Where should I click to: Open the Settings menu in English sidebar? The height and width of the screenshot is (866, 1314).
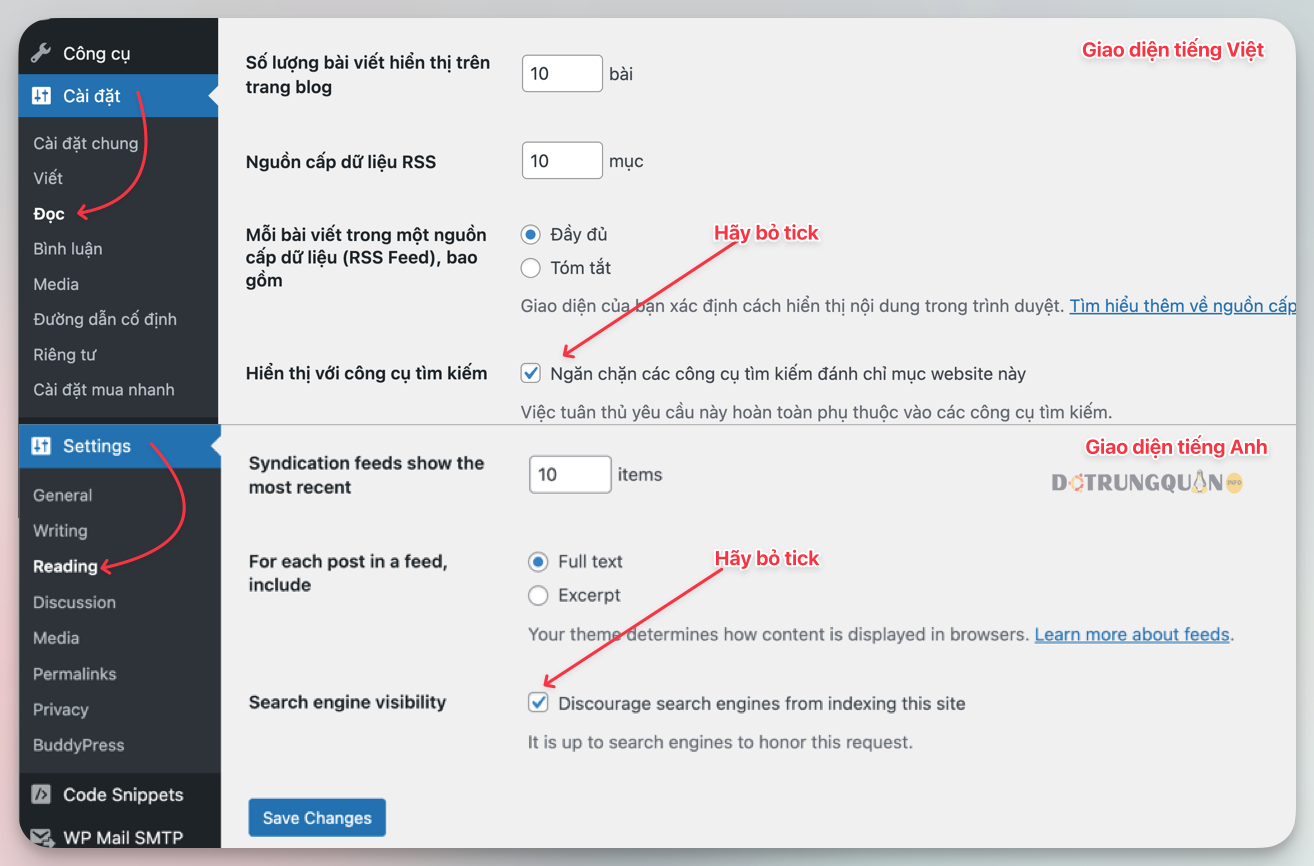120,446
